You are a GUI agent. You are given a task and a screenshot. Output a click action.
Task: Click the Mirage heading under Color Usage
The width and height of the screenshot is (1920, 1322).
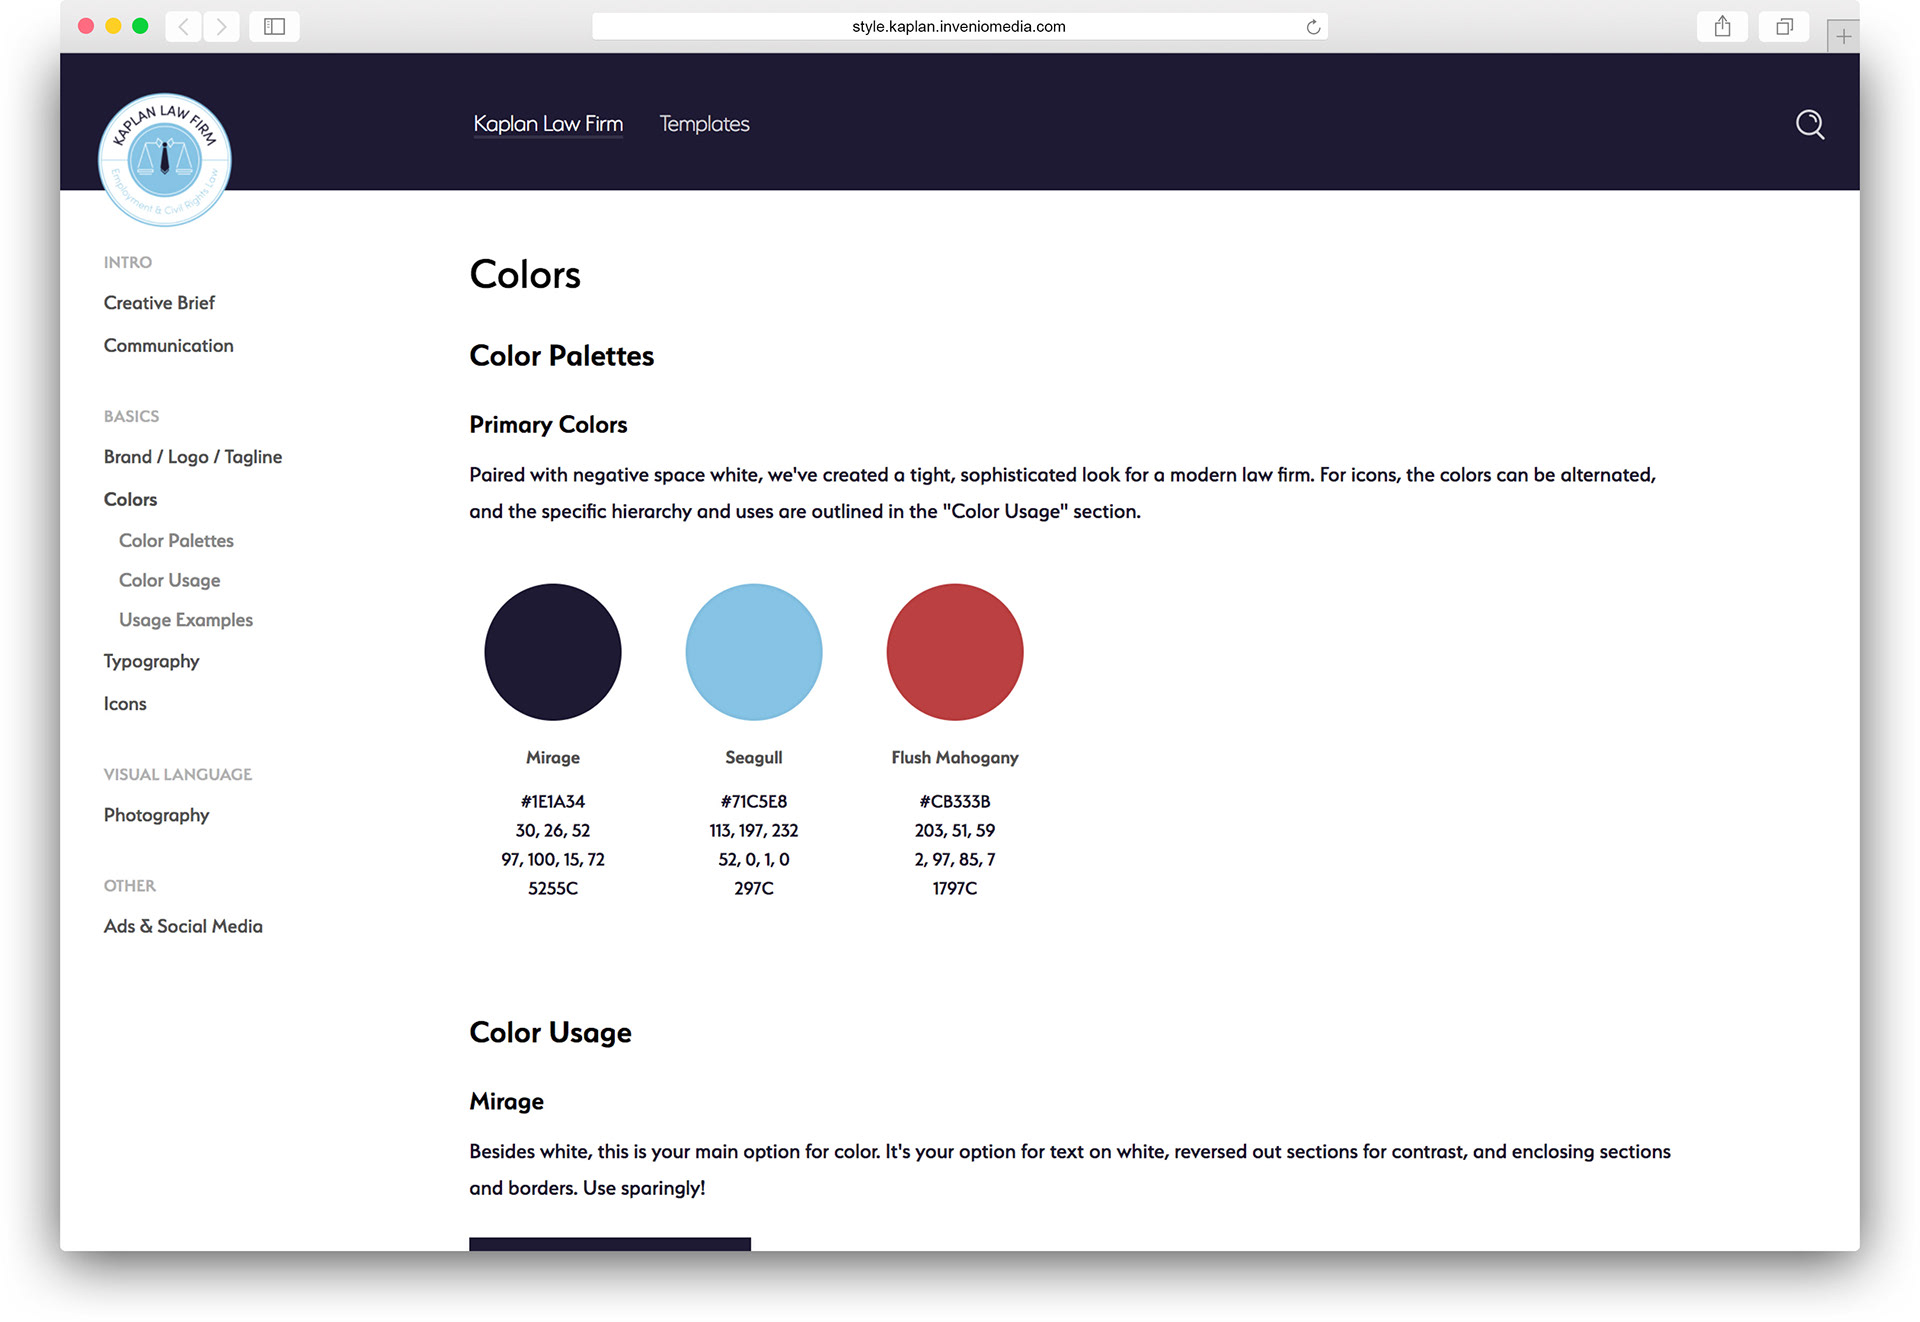[507, 1102]
